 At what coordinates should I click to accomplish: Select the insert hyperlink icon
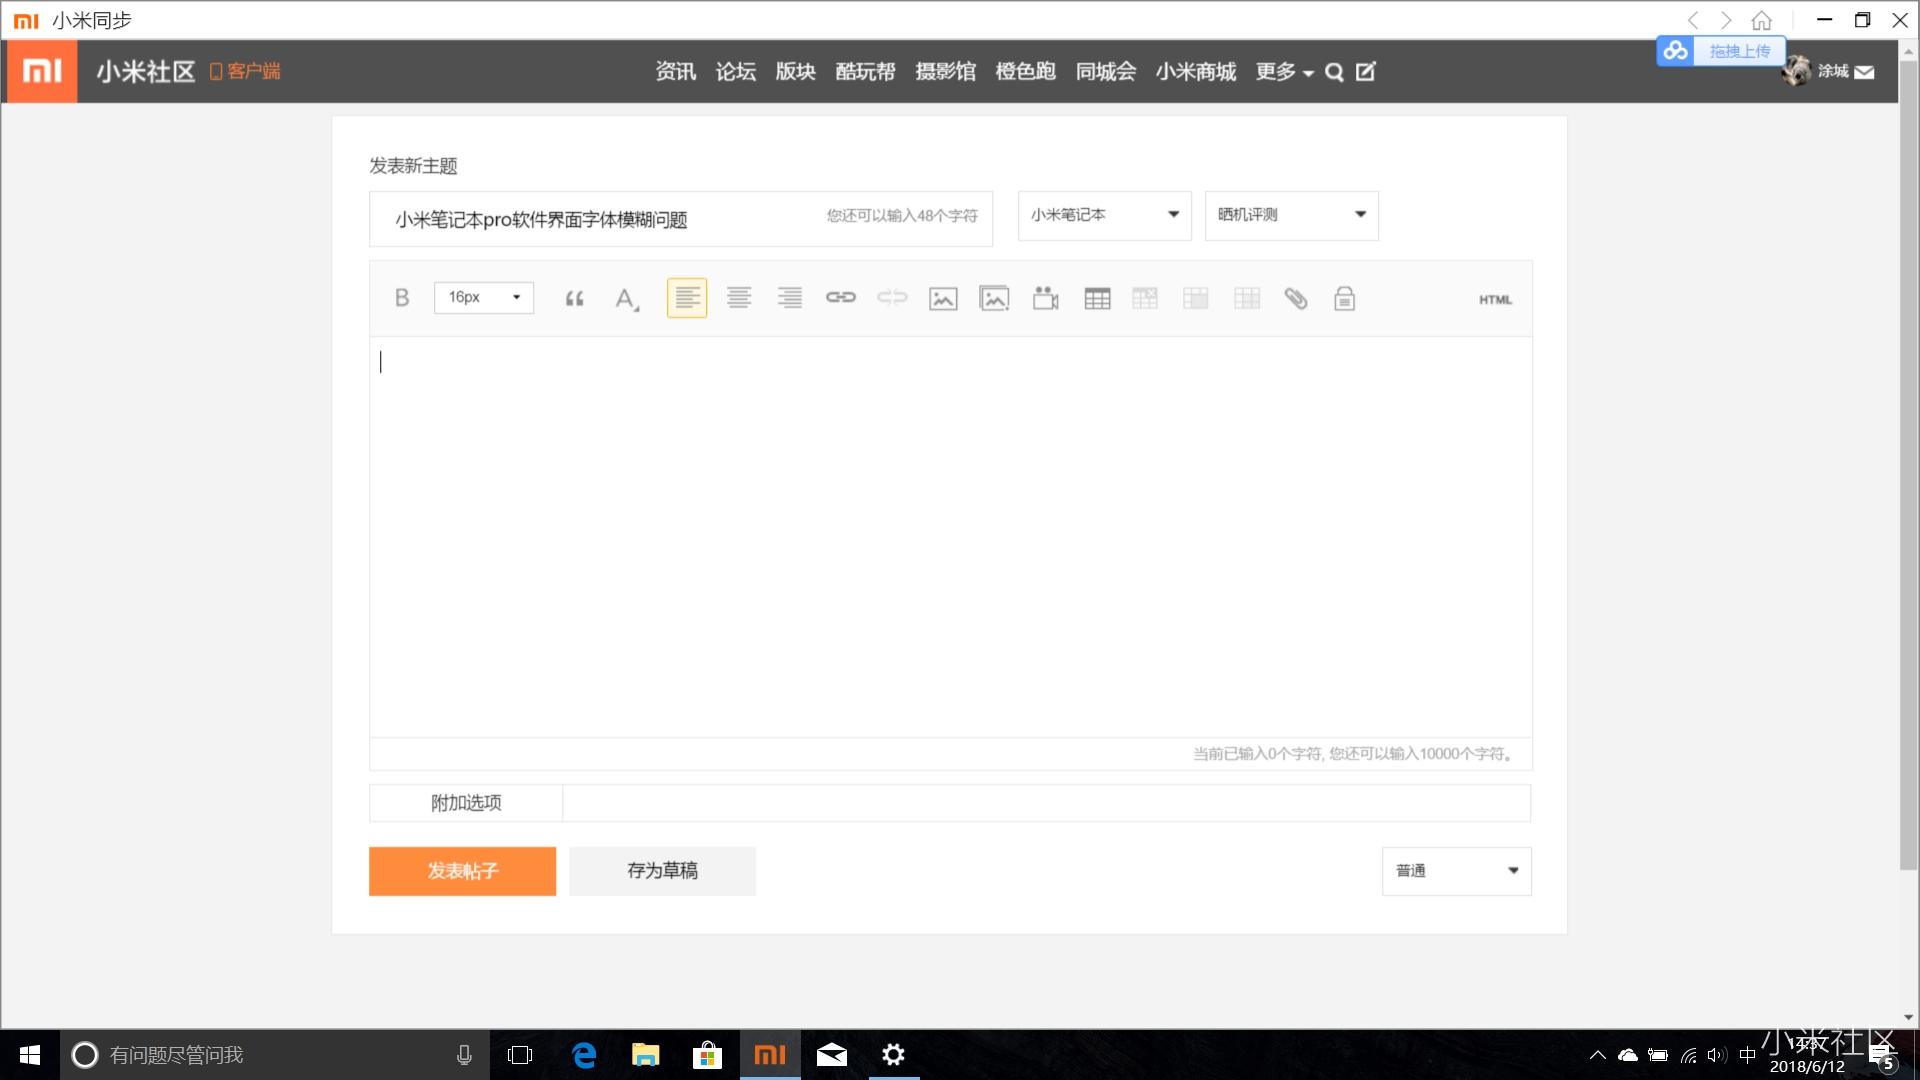(841, 297)
